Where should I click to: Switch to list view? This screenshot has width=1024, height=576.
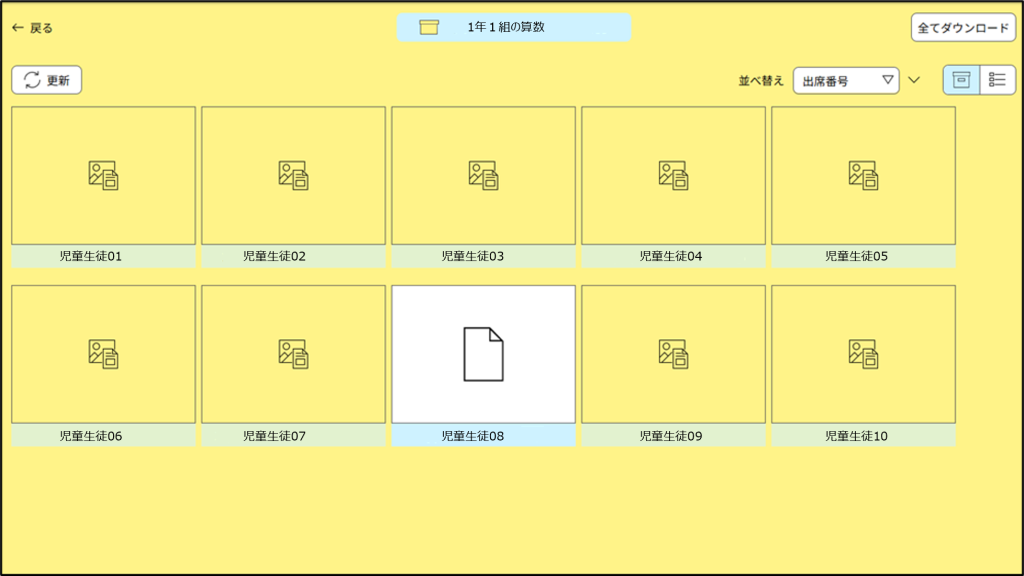tap(997, 80)
